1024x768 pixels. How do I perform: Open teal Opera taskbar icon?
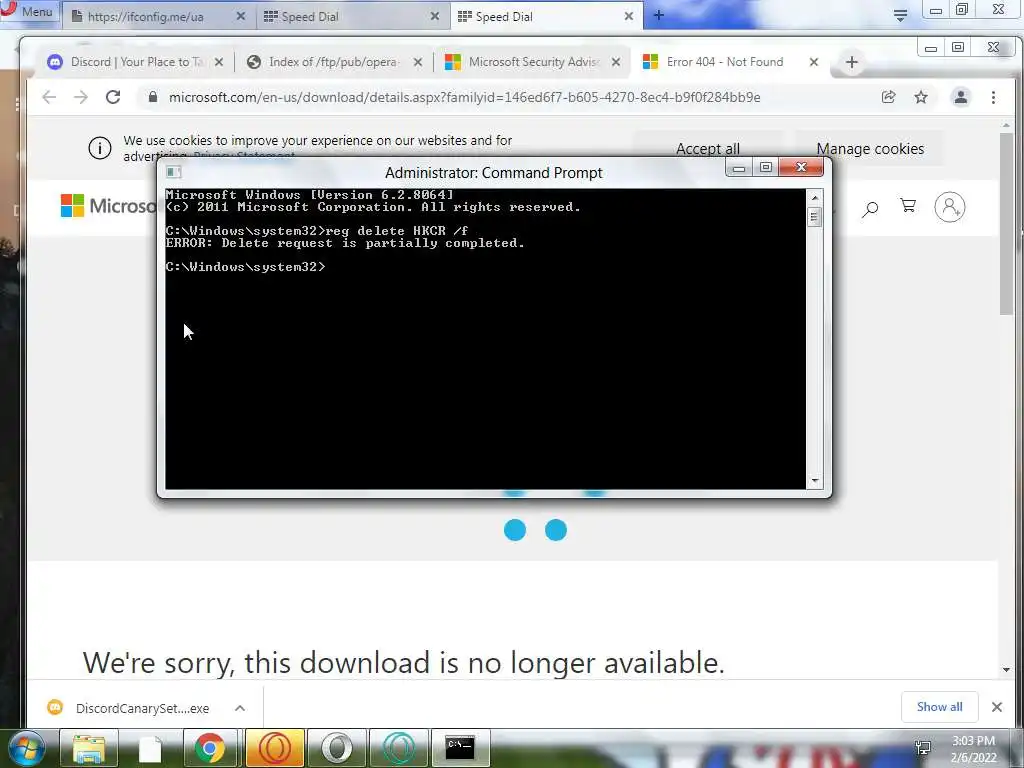pos(398,748)
